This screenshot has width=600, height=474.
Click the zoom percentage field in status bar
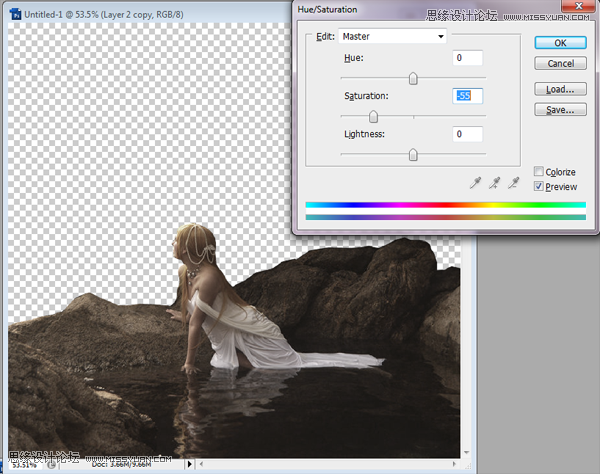click(x=25, y=465)
